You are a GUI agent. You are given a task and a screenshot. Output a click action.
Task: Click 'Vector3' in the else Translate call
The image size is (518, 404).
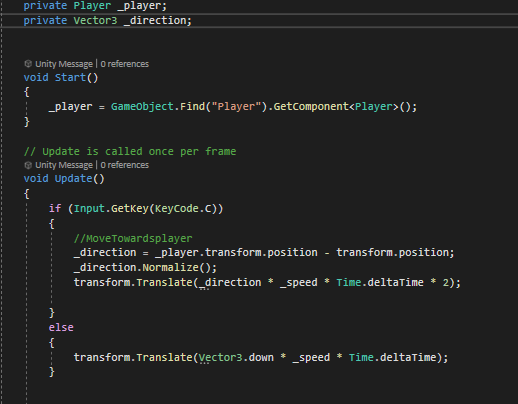(220, 358)
